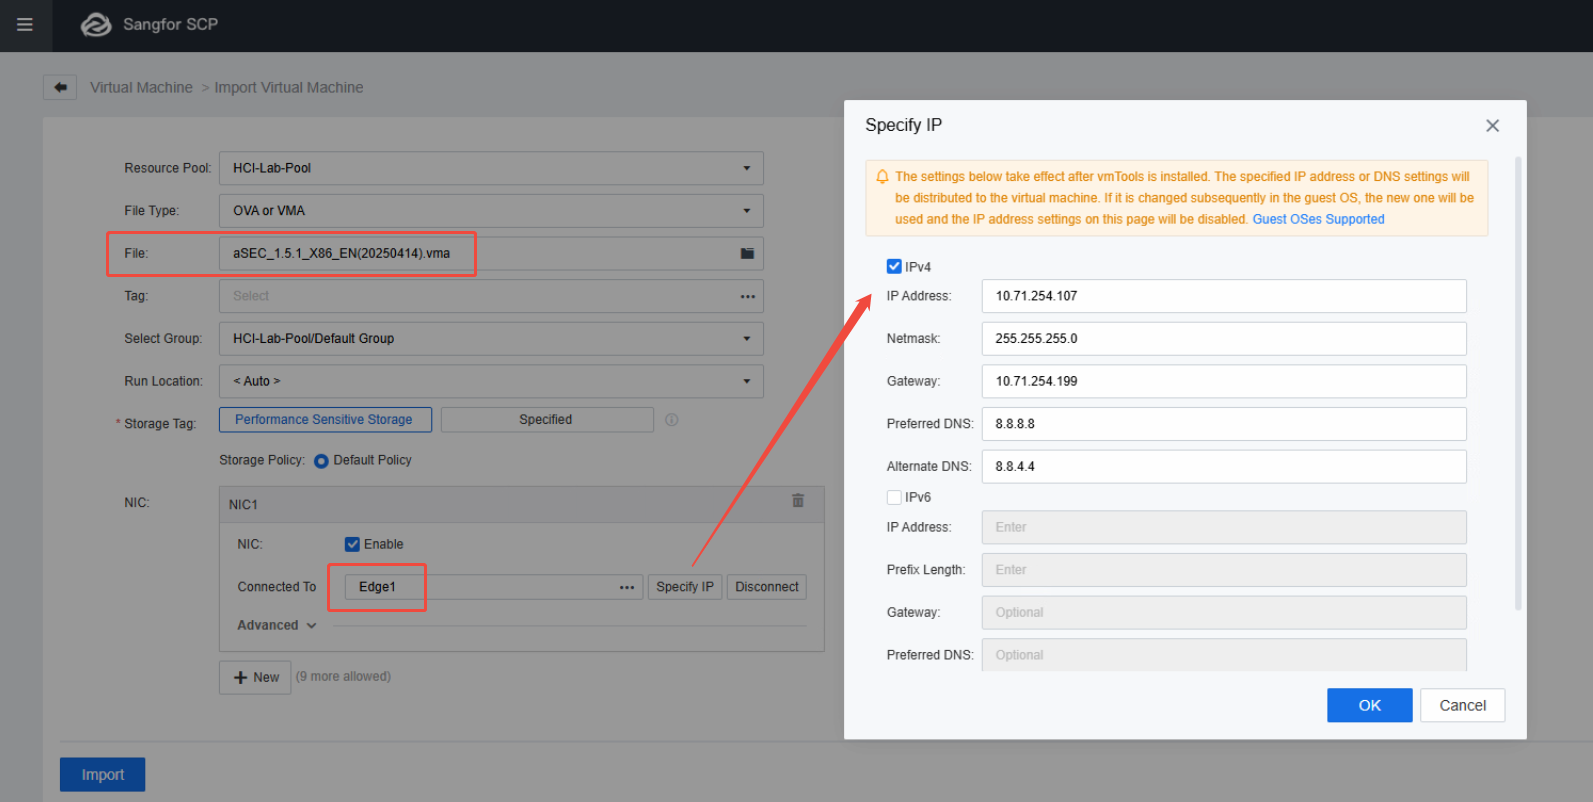Viewport: 1593px width, 802px height.
Task: Click the '(9 more allowed)' text
Action: pyautogui.click(x=343, y=677)
